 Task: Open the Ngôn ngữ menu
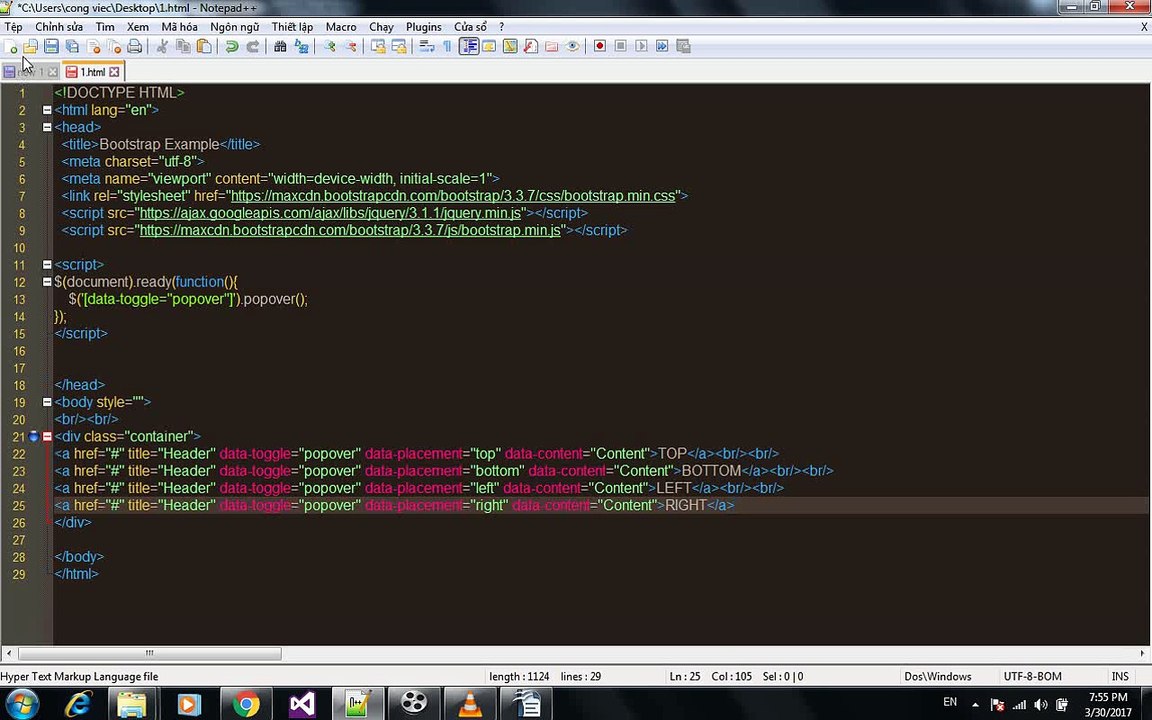click(234, 26)
